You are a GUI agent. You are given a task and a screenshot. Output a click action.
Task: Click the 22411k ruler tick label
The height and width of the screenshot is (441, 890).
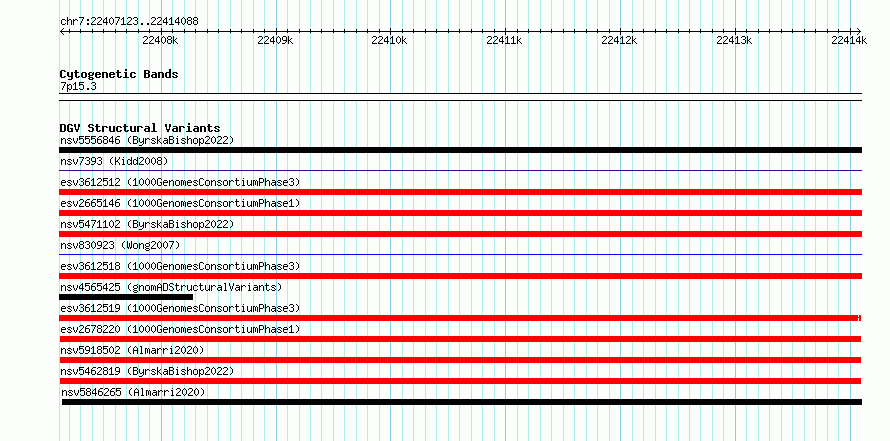point(504,40)
